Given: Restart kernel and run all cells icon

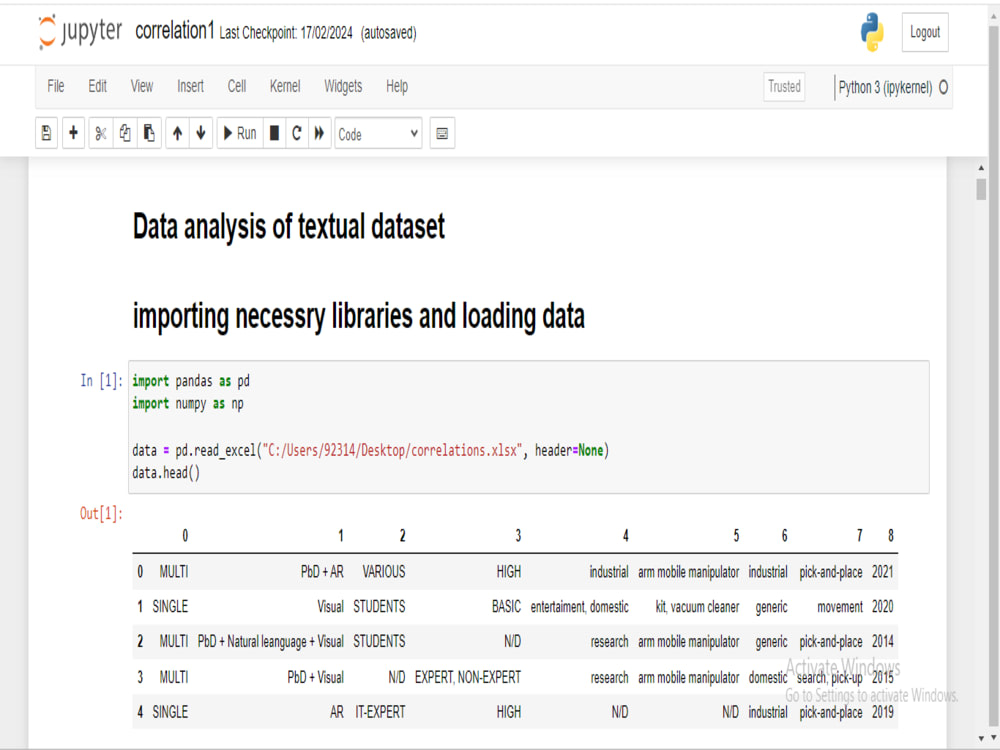Looking at the screenshot, I should [x=320, y=133].
